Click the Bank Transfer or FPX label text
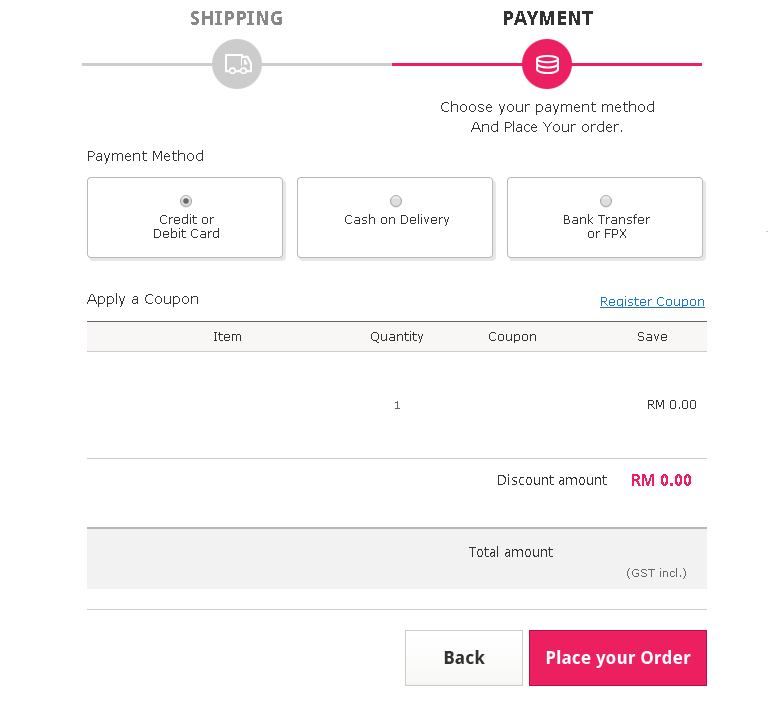The height and width of the screenshot is (703, 782). click(606, 227)
